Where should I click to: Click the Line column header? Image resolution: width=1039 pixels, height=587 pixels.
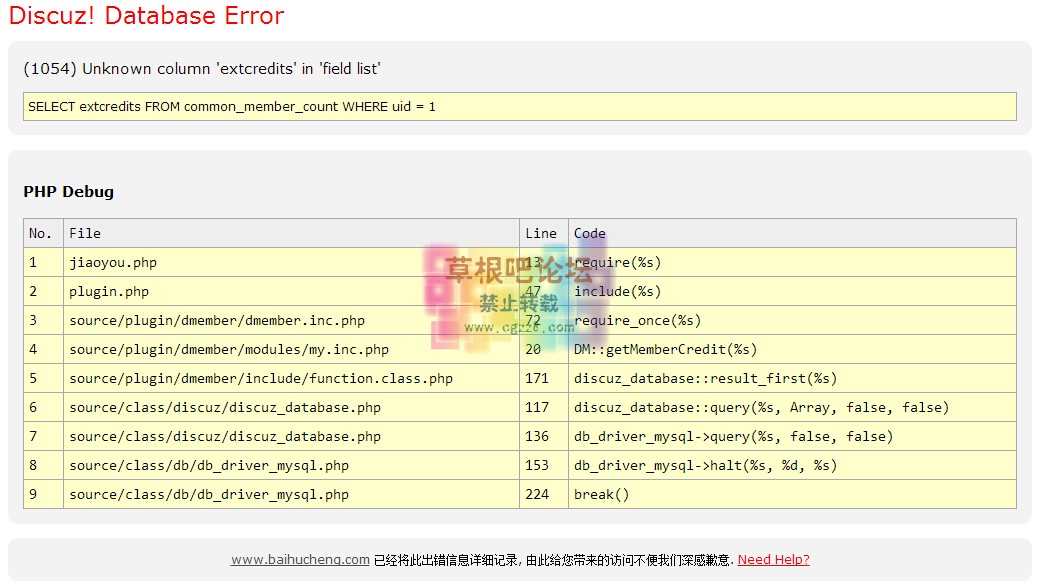541,233
